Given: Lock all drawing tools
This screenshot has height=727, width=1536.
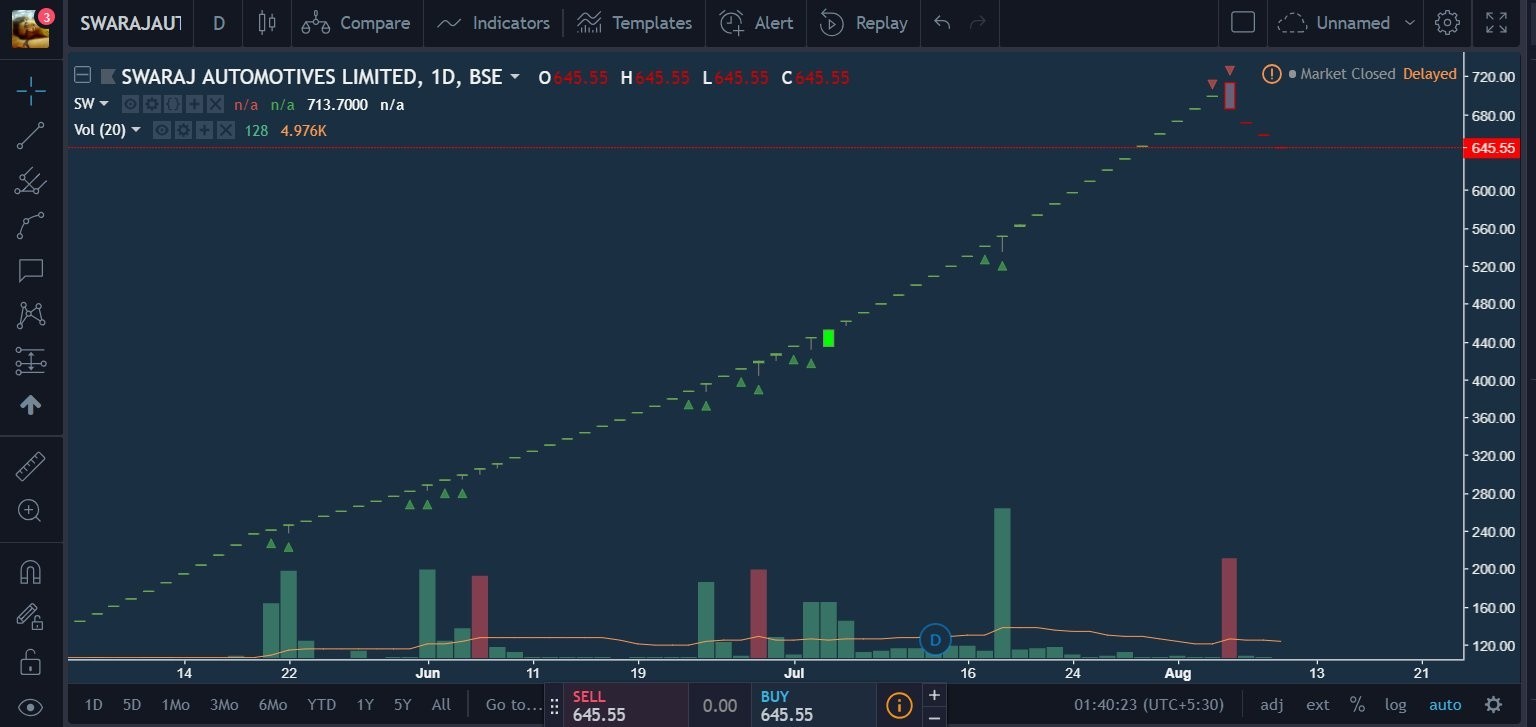Looking at the screenshot, I should (x=30, y=662).
